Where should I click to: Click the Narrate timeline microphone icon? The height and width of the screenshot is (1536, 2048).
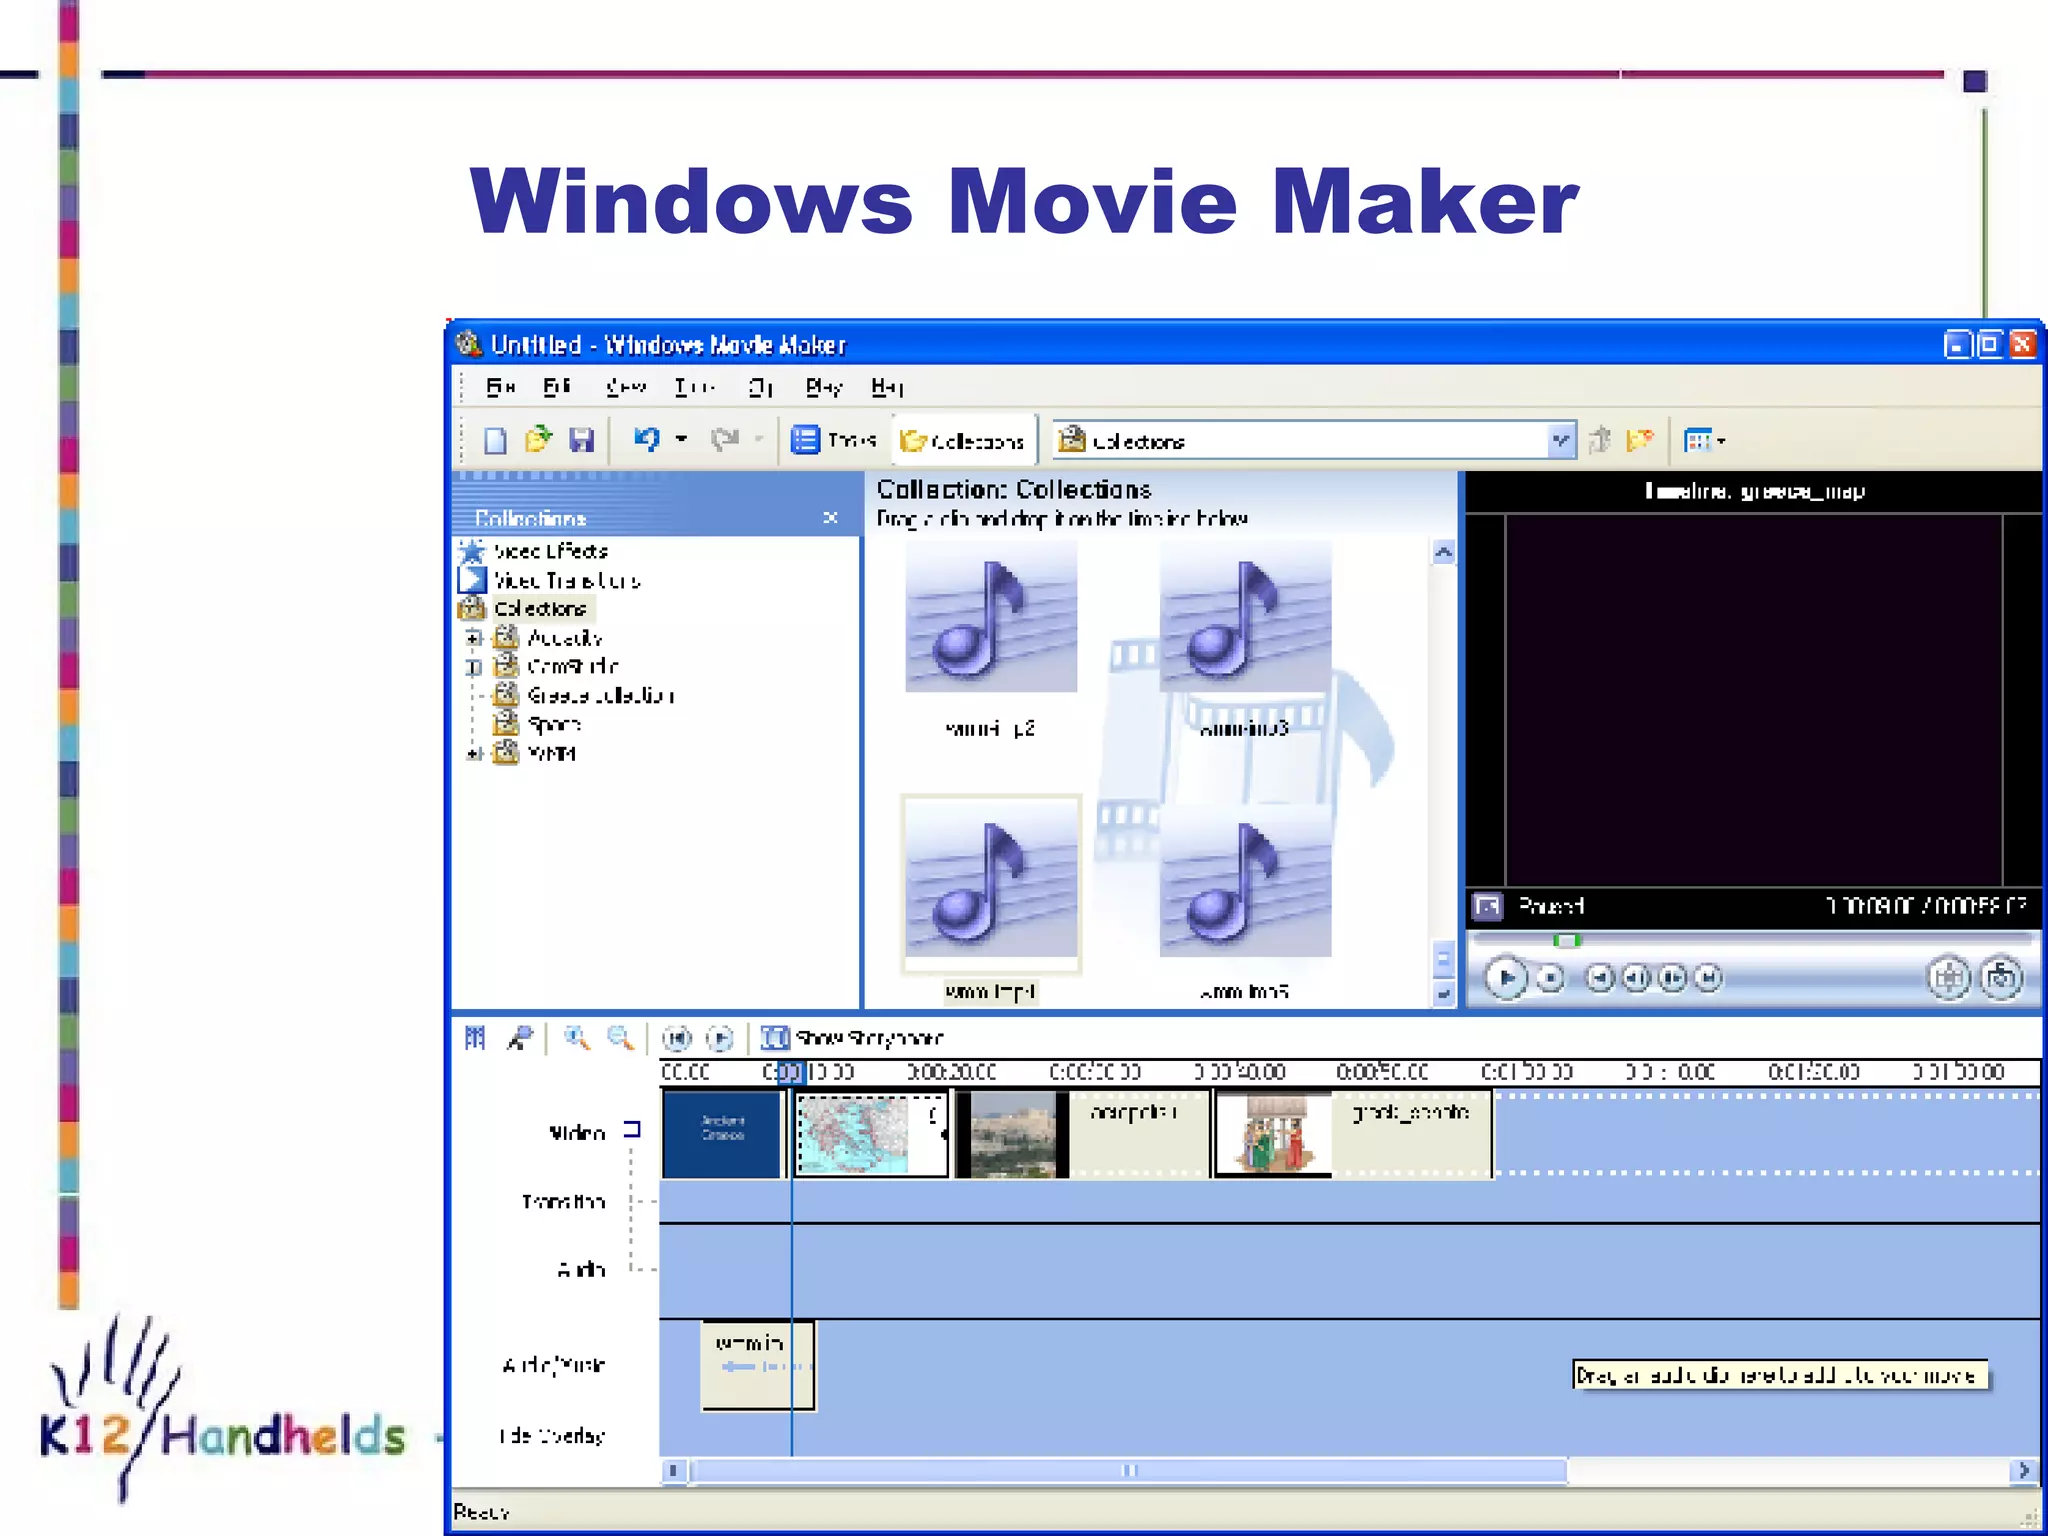(x=520, y=1038)
